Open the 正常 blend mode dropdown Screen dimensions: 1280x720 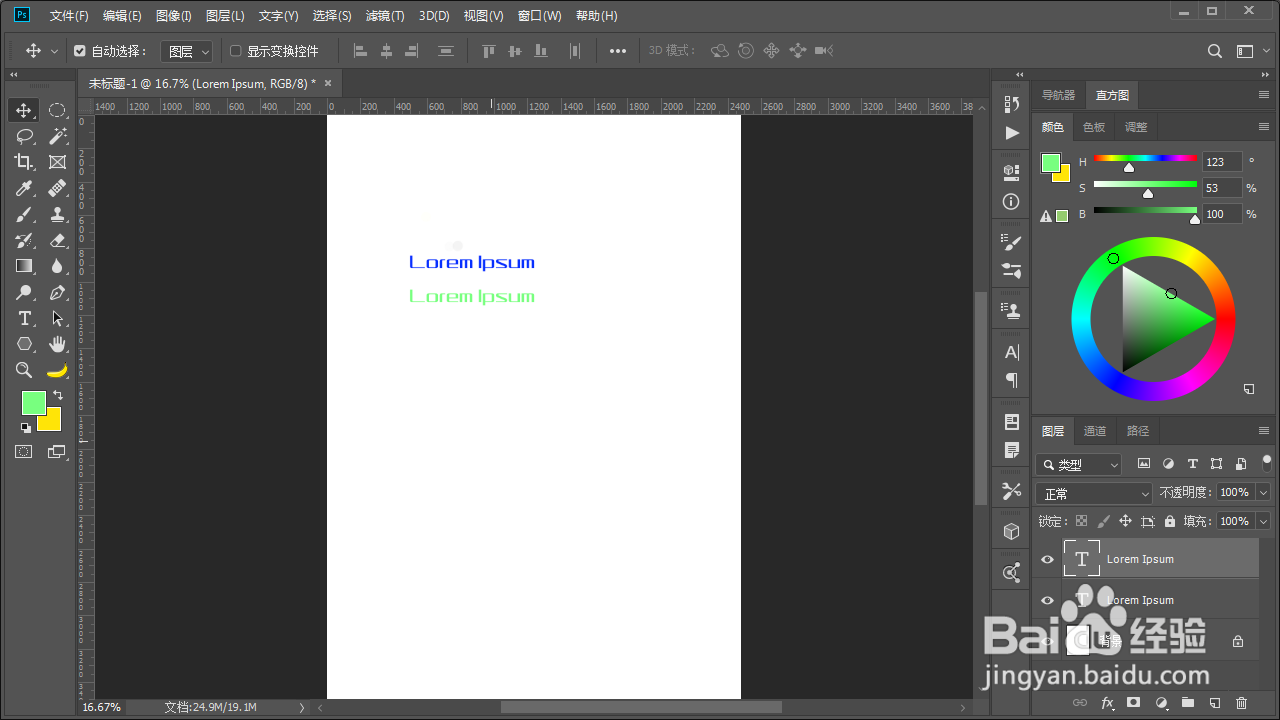pyautogui.click(x=1095, y=494)
